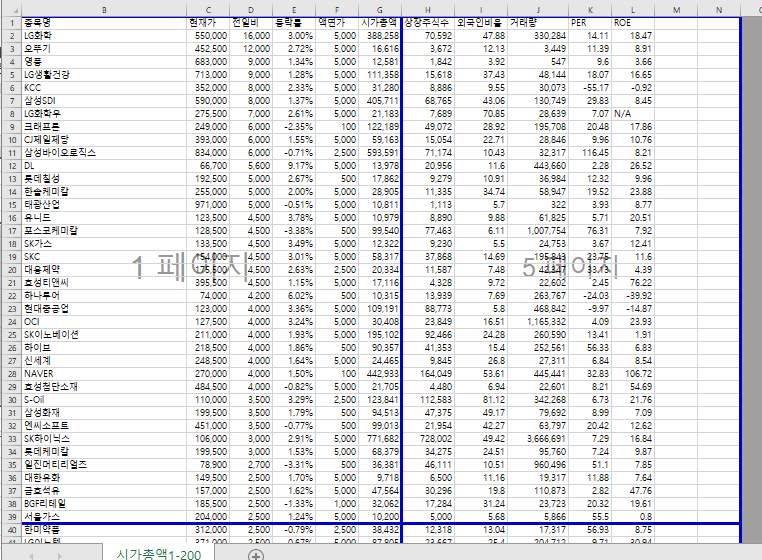The width and height of the screenshot is (762, 560).
Task: Select column J header
Action: (537, 10)
